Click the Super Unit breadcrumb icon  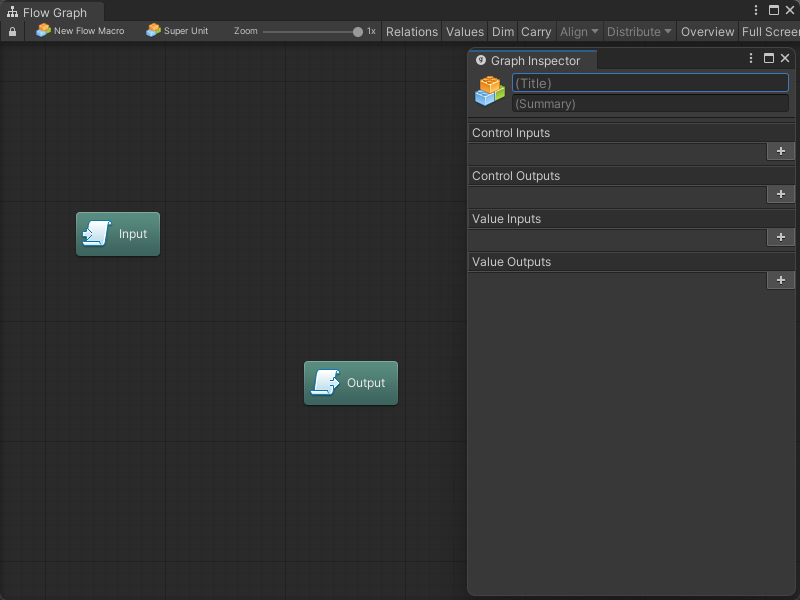[153, 31]
